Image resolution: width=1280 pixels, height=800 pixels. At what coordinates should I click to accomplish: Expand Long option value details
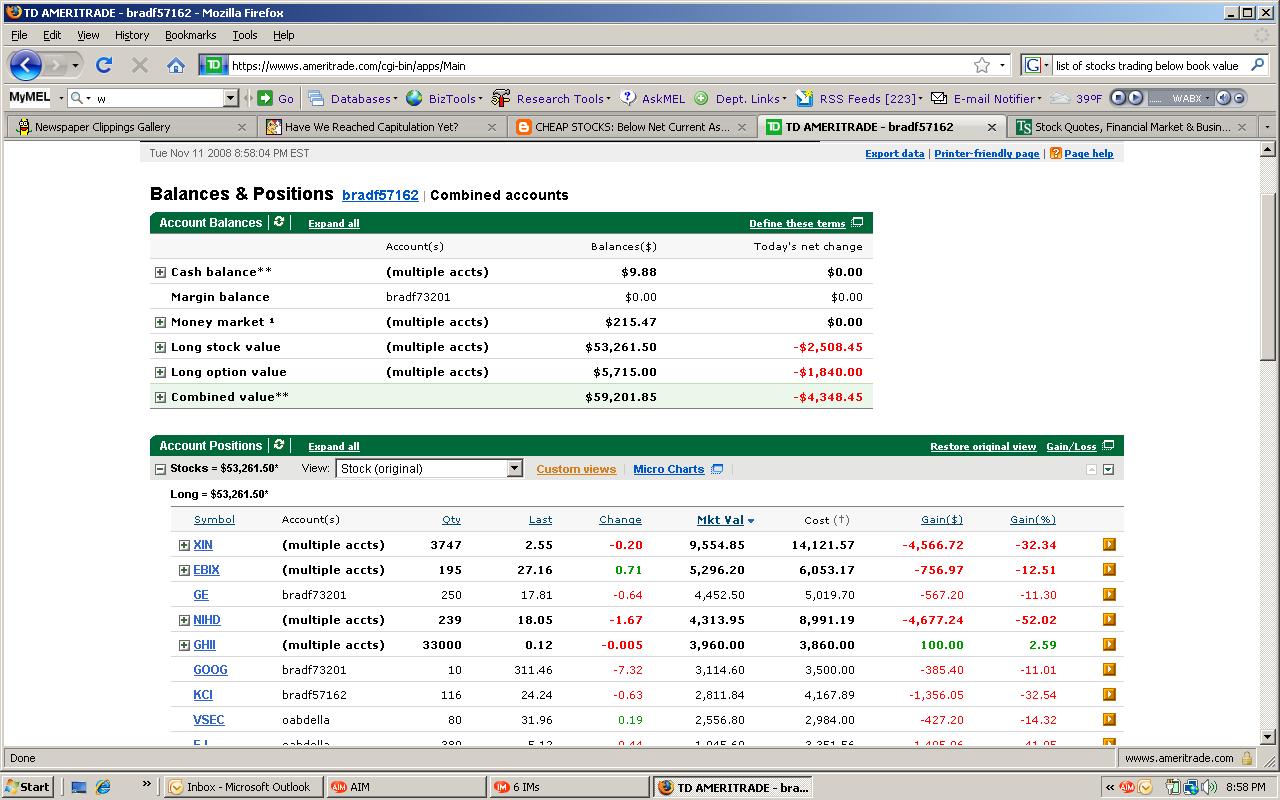(160, 372)
